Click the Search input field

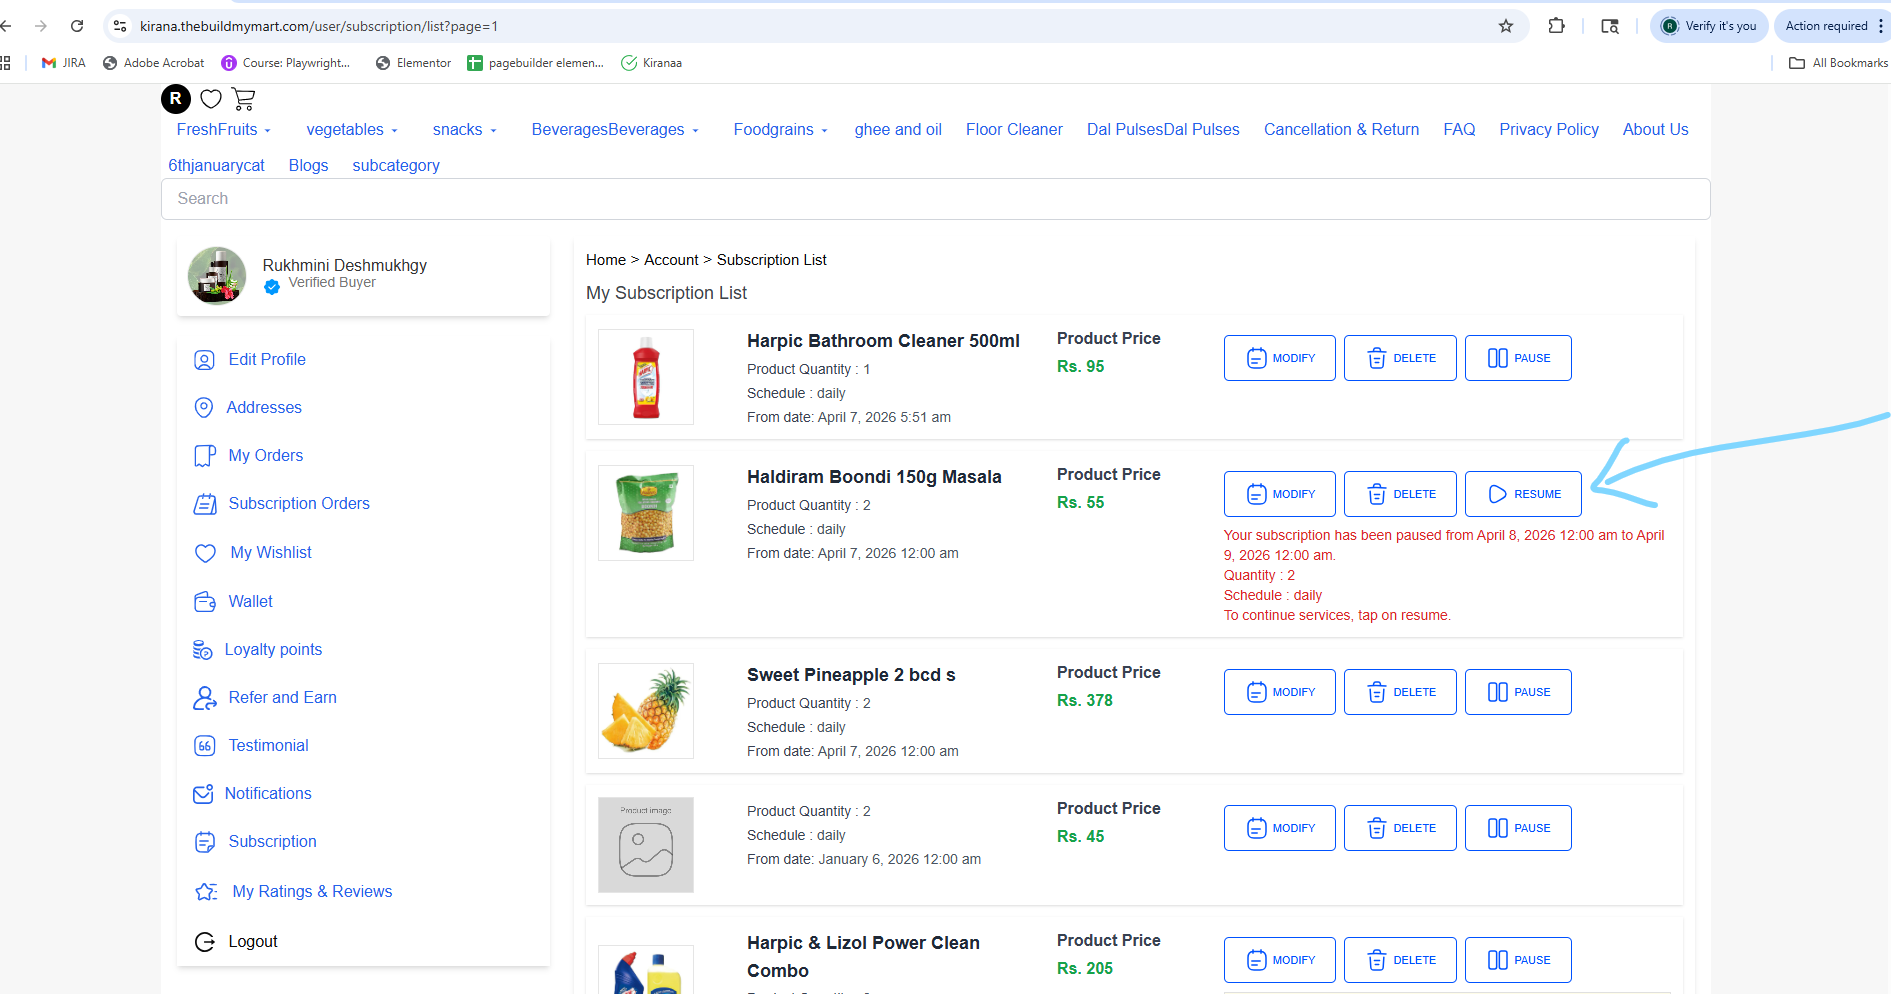(x=935, y=199)
